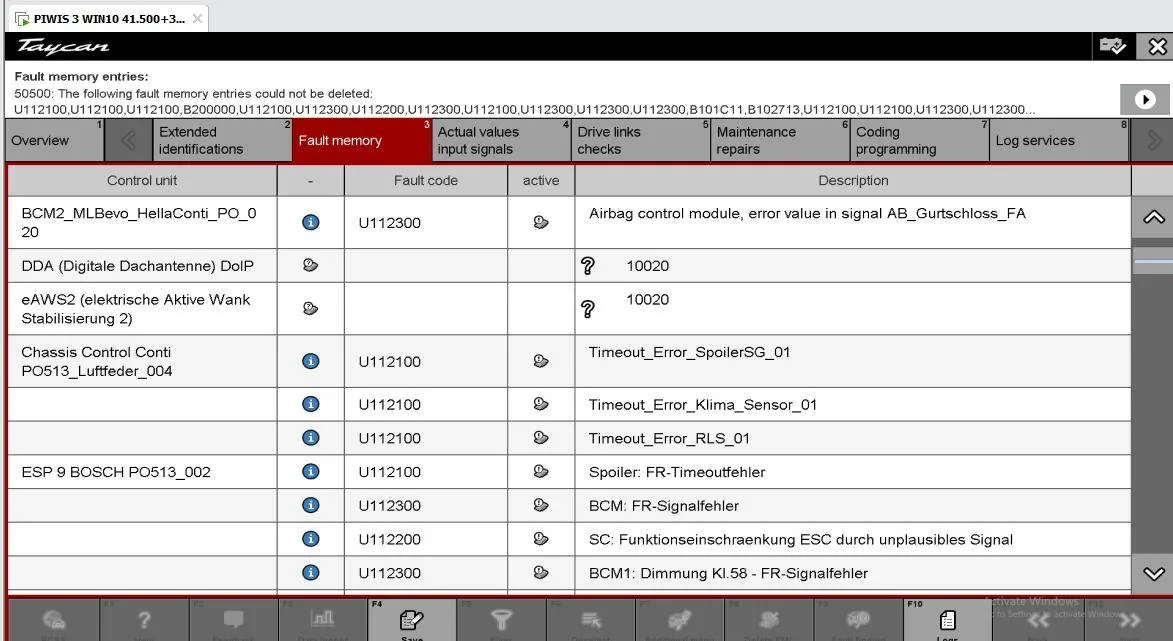1173x641 pixels.
Task: Click the double left arrow Back button
Action: pos(1038,619)
